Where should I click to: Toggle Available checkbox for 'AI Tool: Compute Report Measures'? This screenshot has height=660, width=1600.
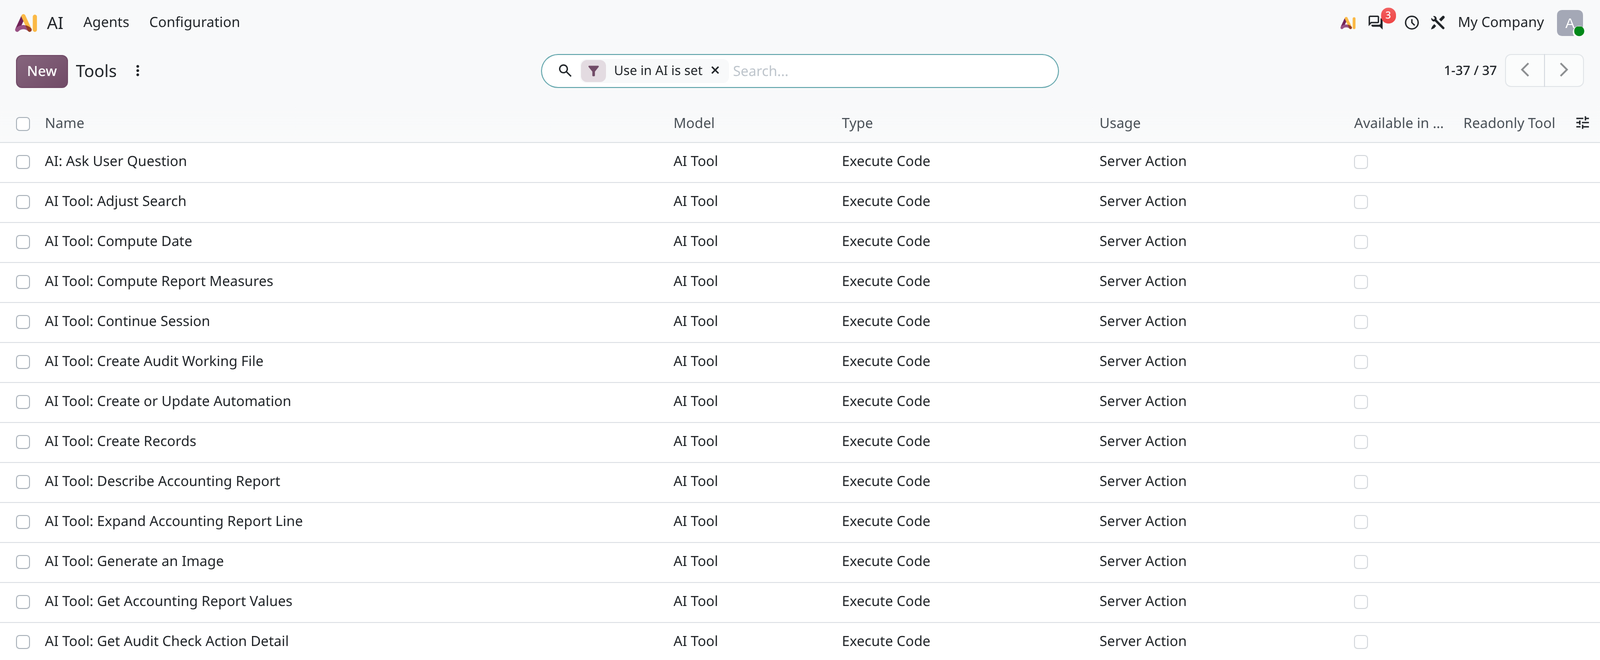[1361, 282]
